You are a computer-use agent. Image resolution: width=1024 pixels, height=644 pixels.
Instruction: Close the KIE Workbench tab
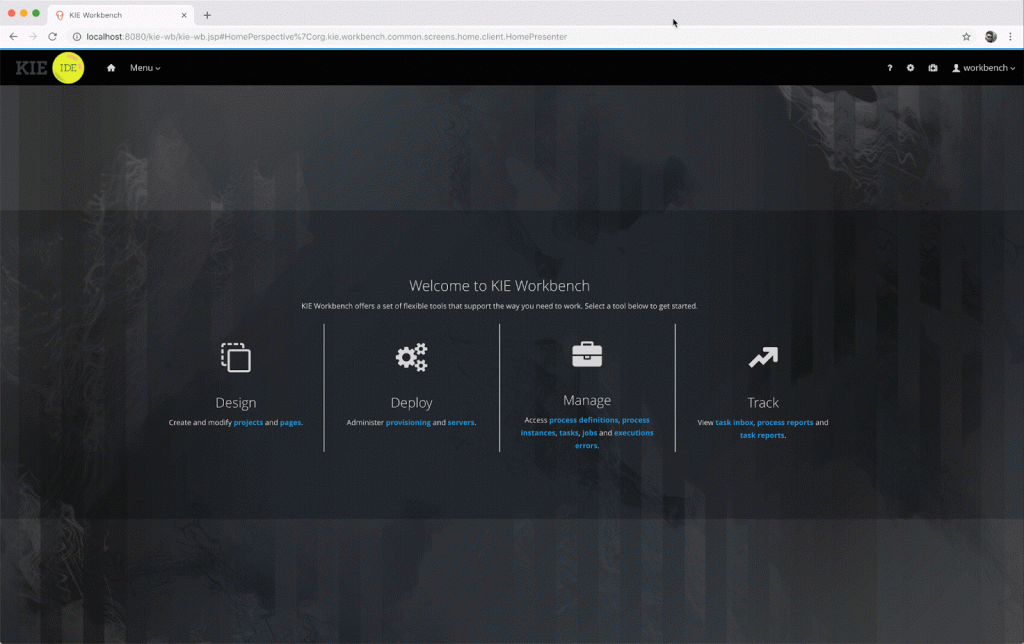(184, 15)
